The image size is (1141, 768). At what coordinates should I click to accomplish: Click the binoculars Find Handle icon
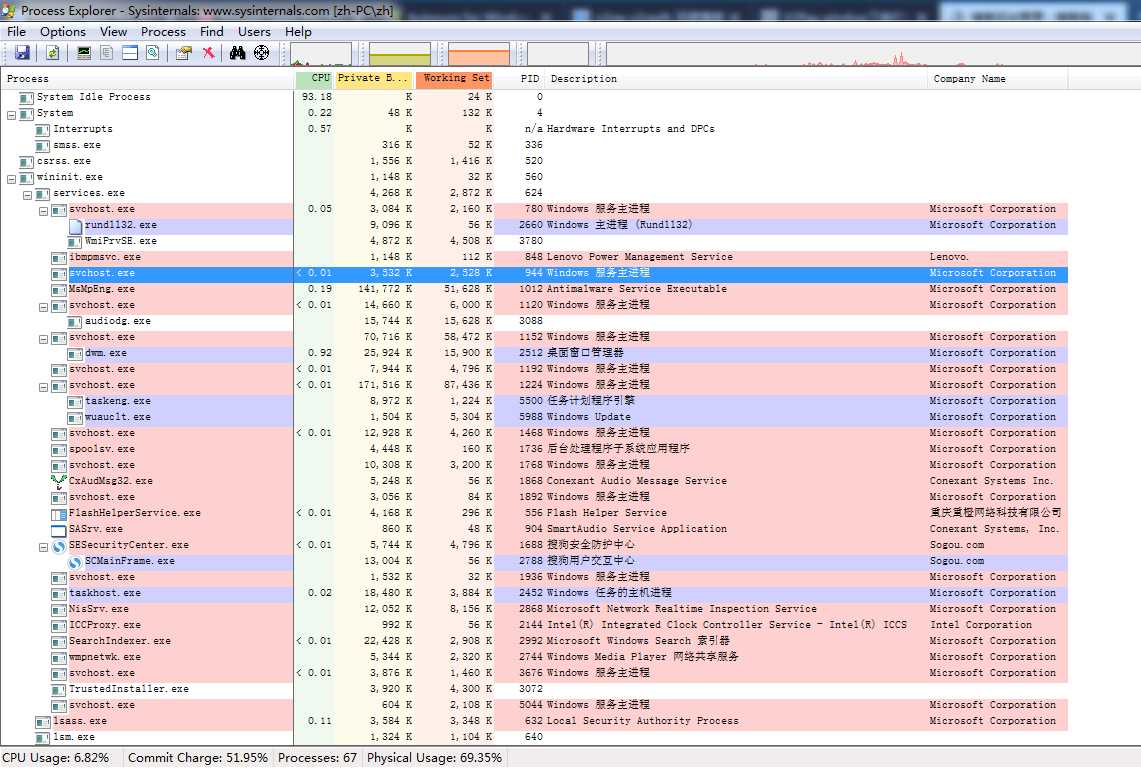pyautogui.click(x=238, y=53)
